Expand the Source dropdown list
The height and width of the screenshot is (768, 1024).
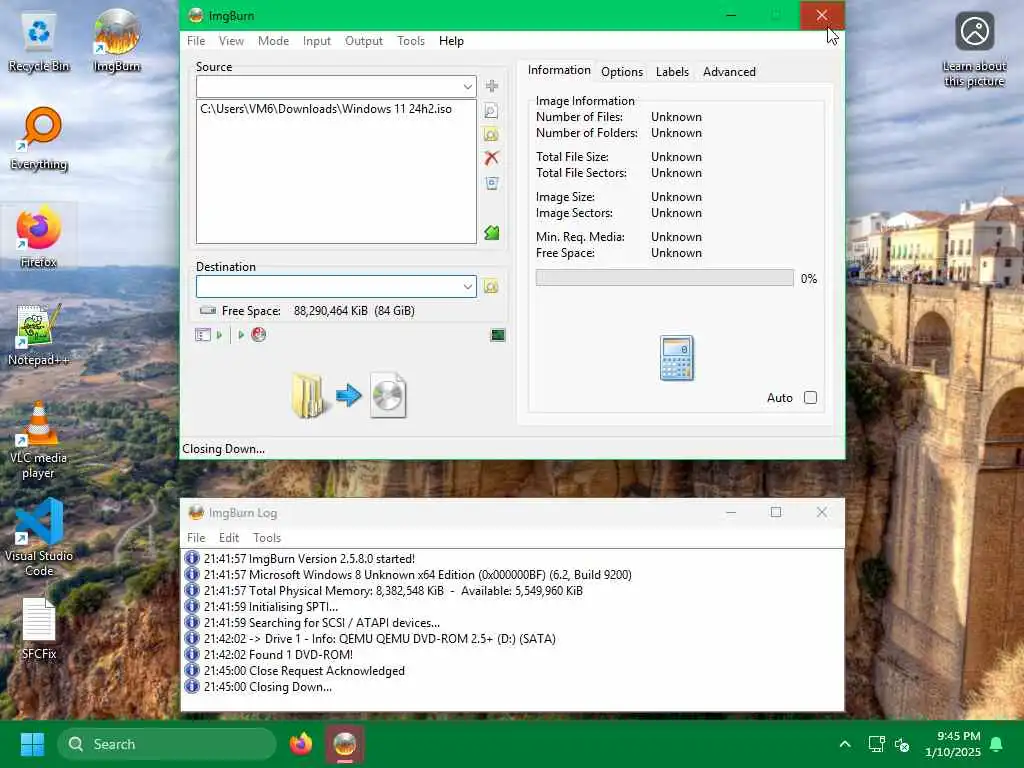pos(468,86)
